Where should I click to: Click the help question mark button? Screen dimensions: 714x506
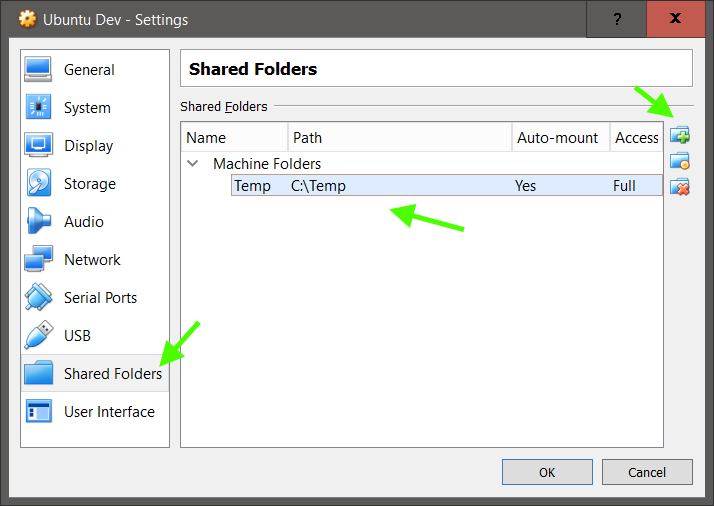(x=617, y=19)
